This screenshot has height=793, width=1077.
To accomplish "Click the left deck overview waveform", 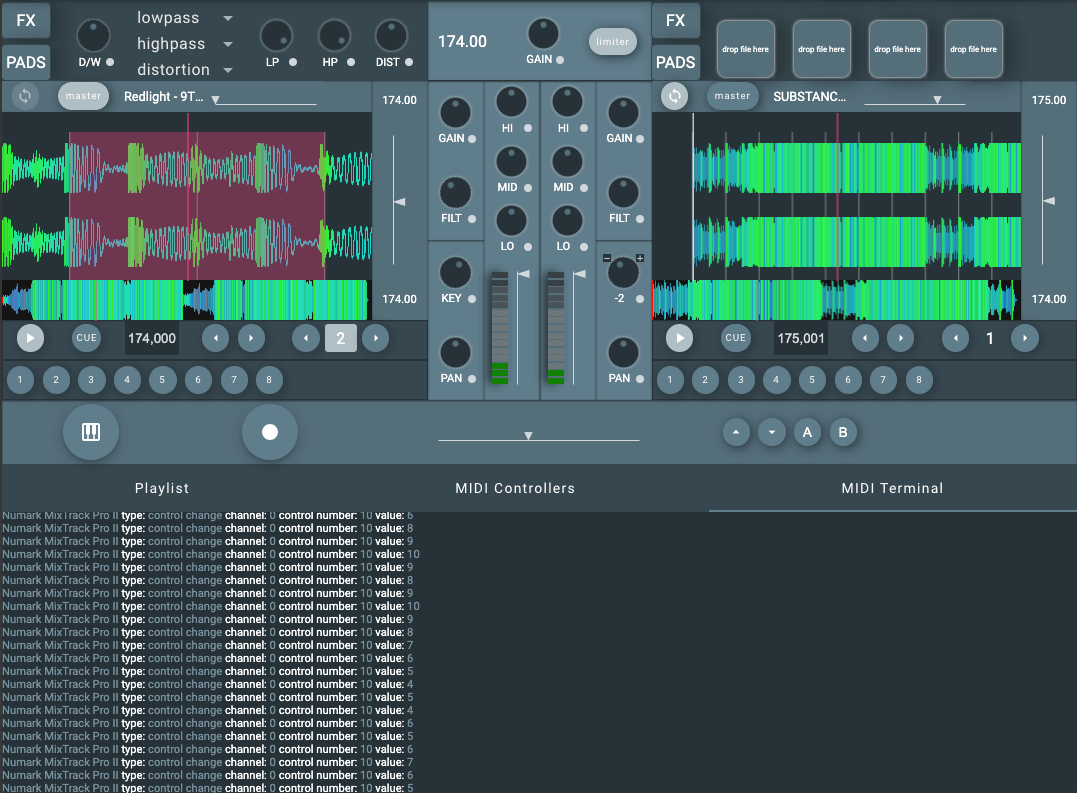I will coord(186,300).
